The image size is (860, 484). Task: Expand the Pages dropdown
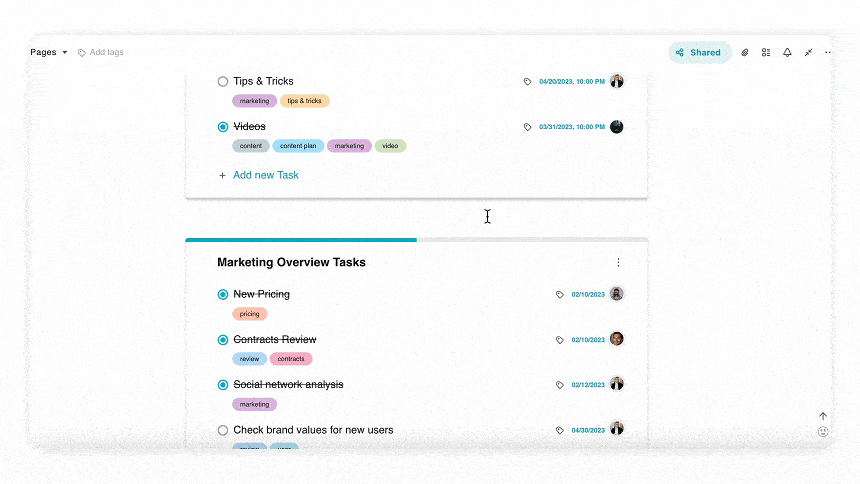coord(49,52)
